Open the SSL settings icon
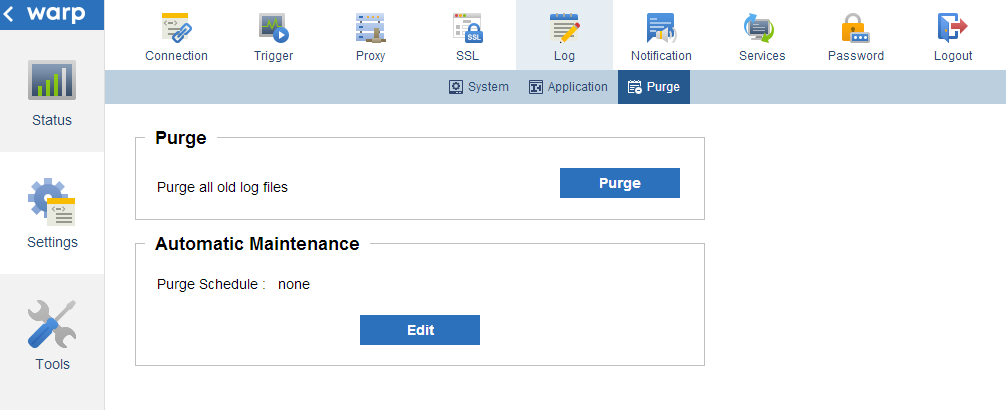 coord(467,28)
